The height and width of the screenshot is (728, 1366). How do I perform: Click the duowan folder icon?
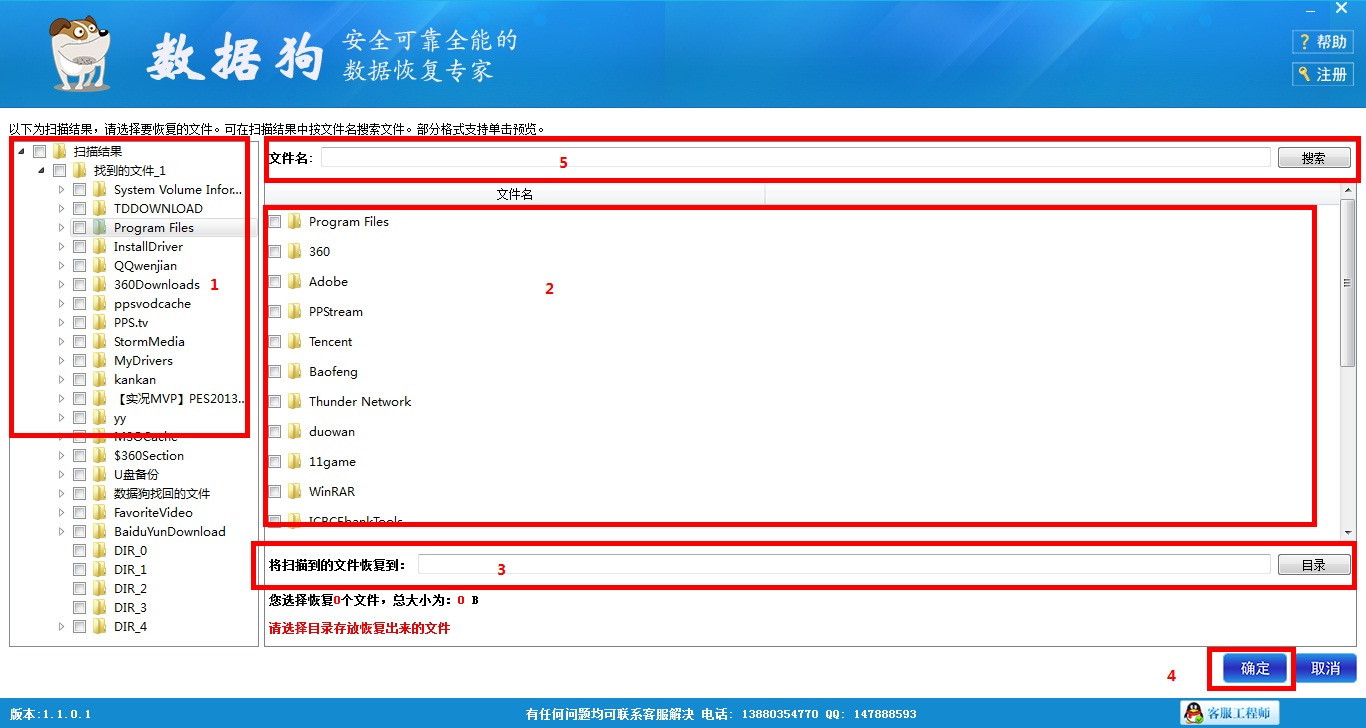294,431
